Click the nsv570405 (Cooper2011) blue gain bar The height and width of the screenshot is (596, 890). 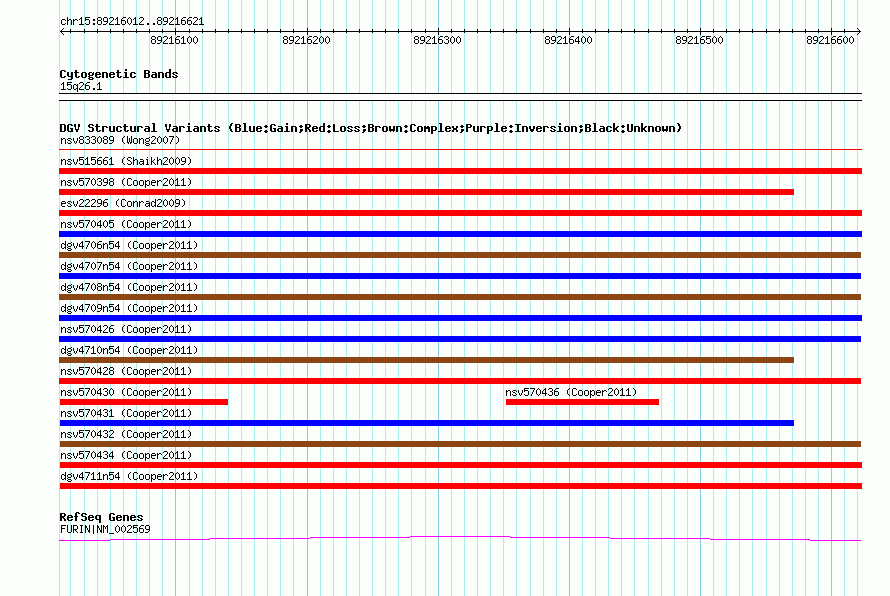coord(460,234)
